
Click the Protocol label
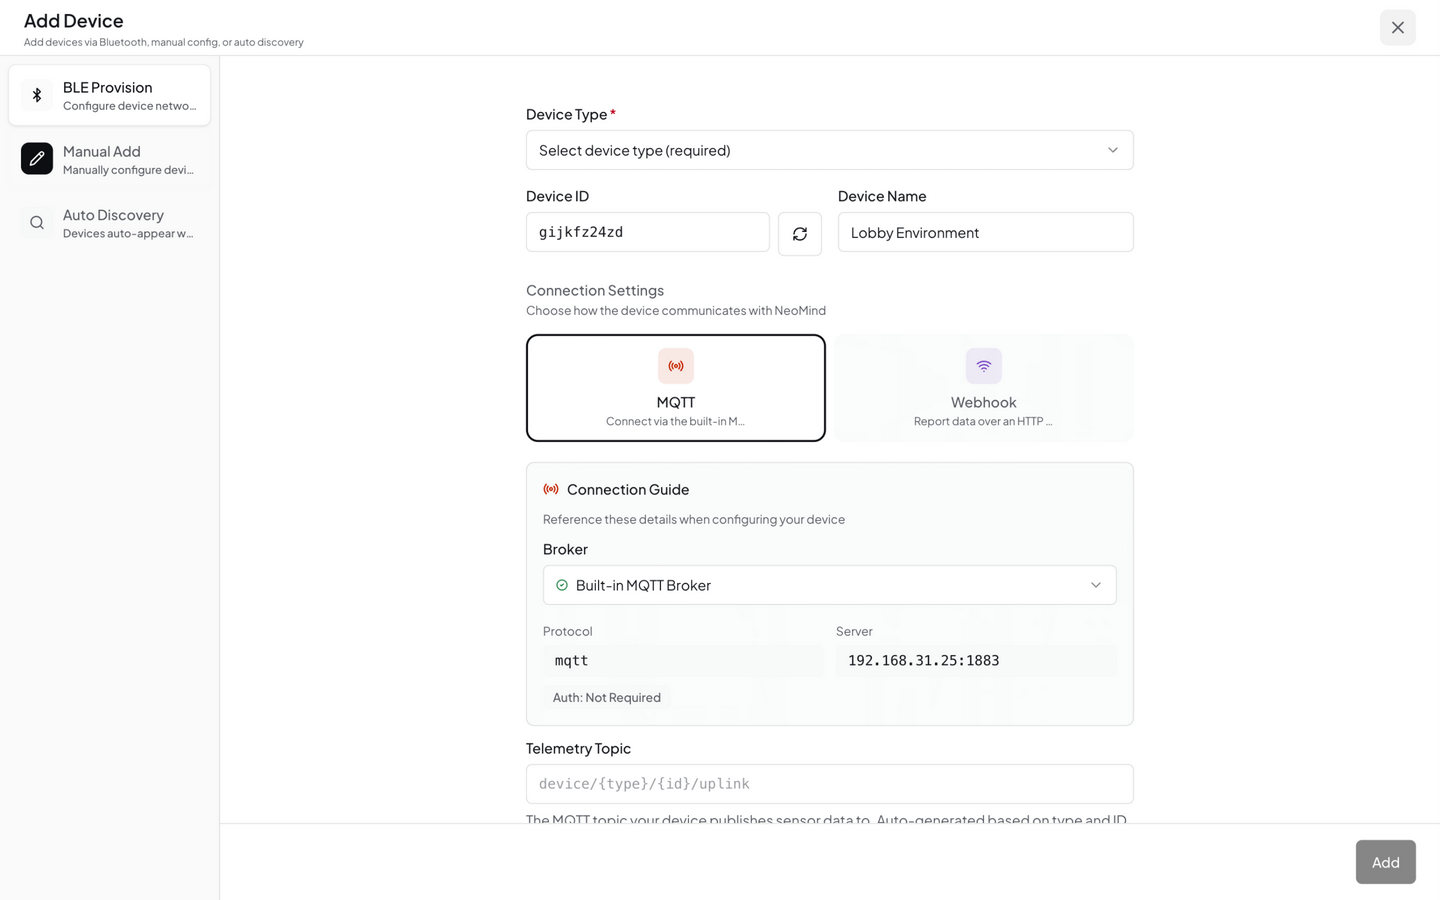click(568, 631)
